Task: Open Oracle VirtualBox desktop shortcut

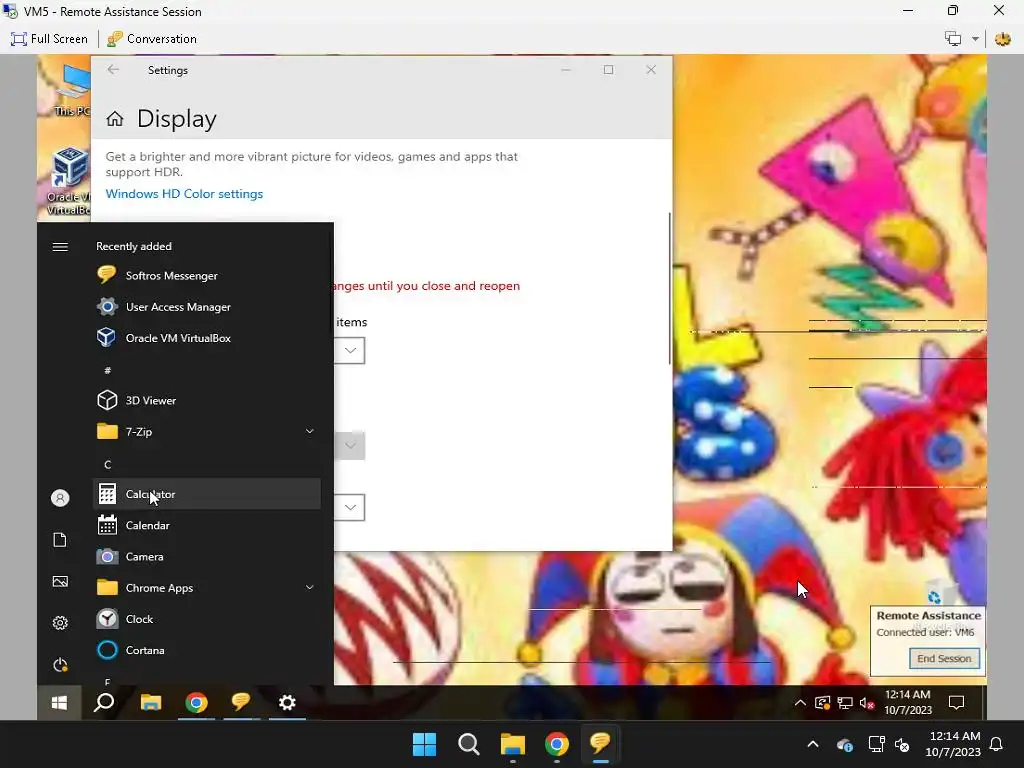Action: pos(68,181)
